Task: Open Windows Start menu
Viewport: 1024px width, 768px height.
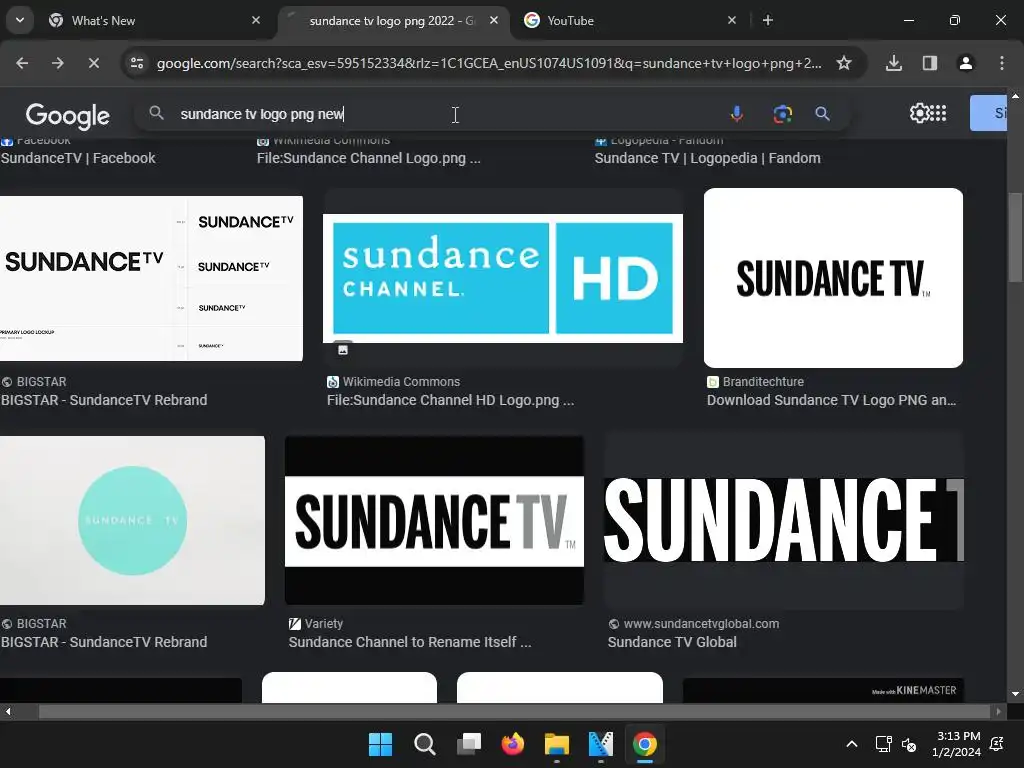Action: [x=380, y=744]
